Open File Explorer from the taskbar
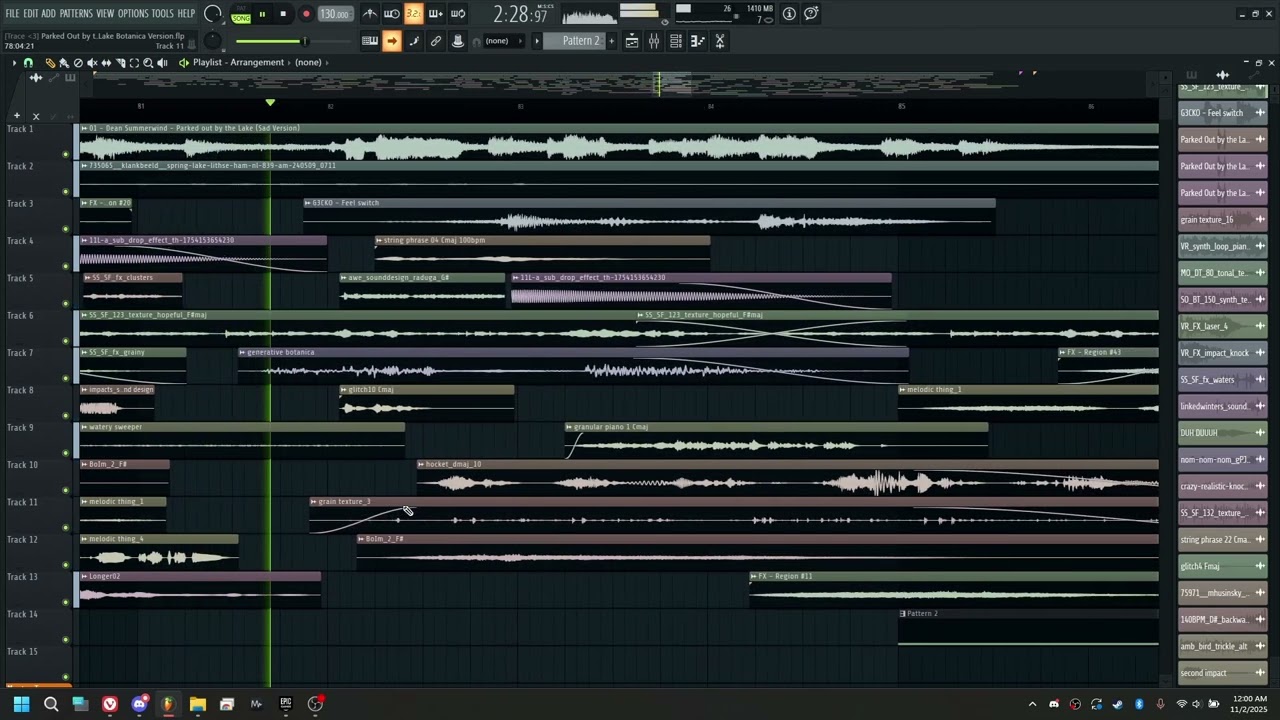 pos(198,704)
